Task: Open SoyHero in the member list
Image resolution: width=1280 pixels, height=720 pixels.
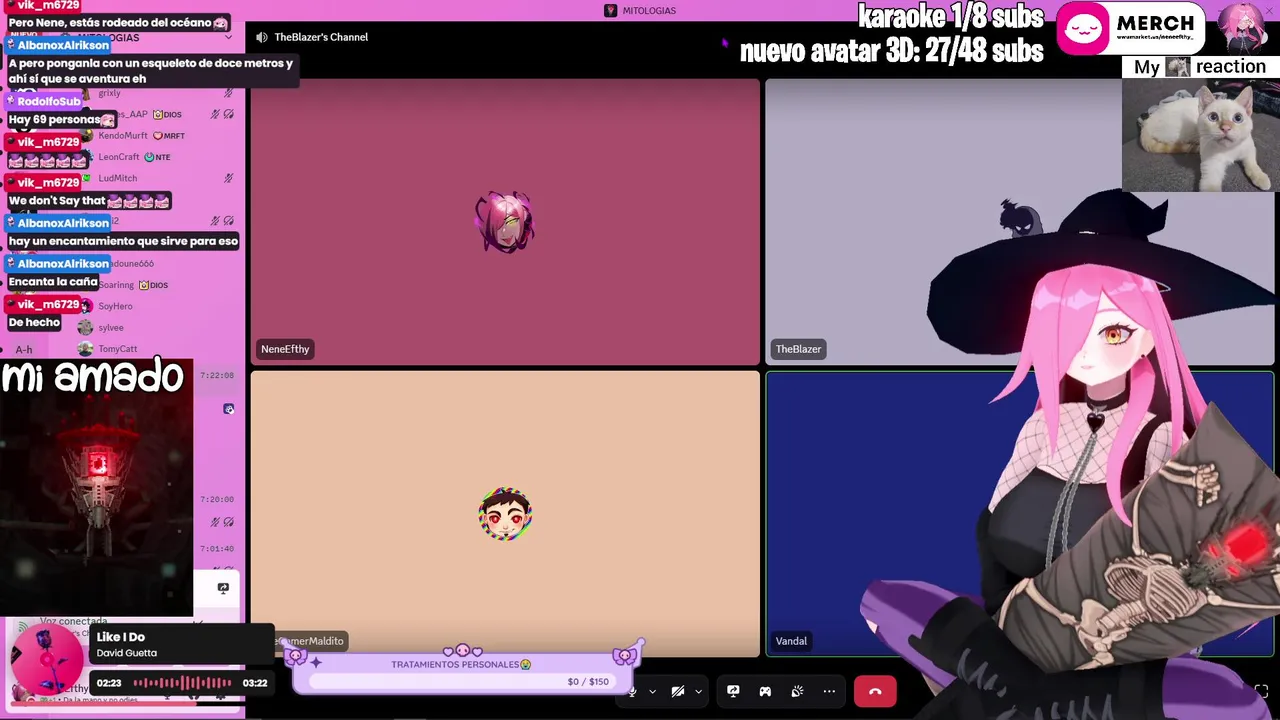Action: 116,306
